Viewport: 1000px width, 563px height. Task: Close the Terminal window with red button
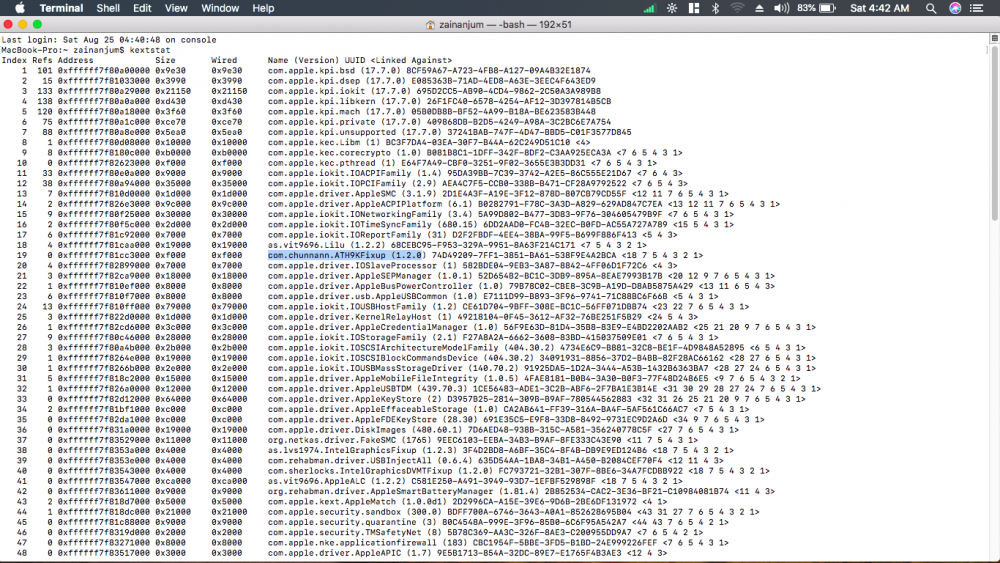coord(8,24)
